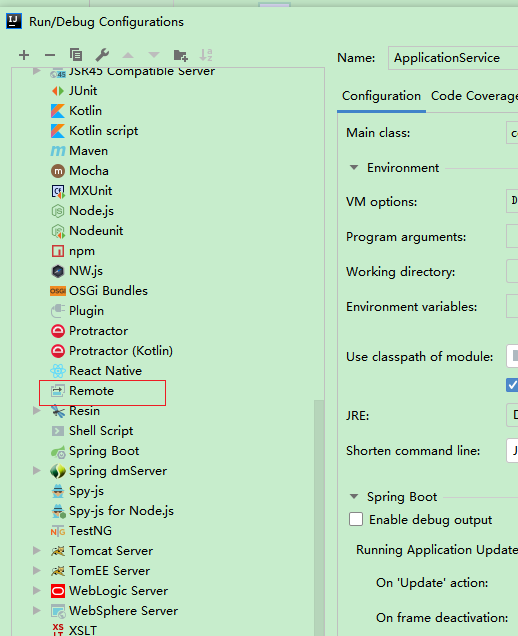Select WebLogic Server tree item text
The image size is (518, 636).
[118, 591]
